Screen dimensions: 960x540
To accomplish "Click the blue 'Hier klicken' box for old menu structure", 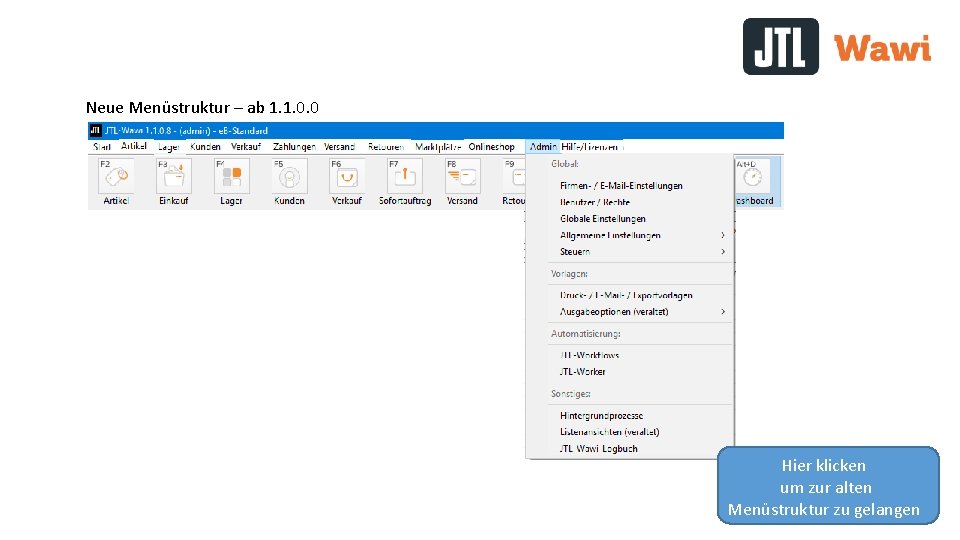I will [x=828, y=486].
